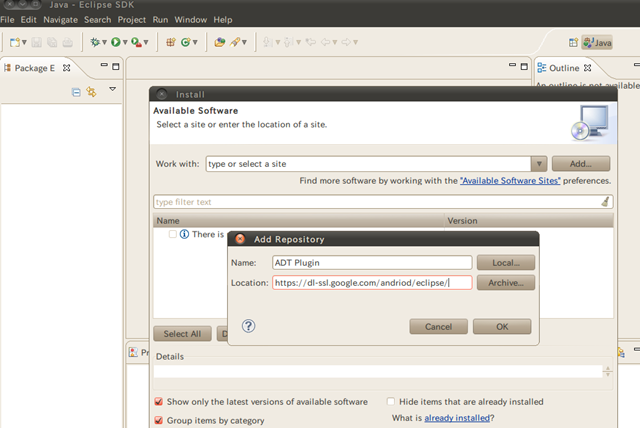Click the Debug bug icon

click(95, 42)
